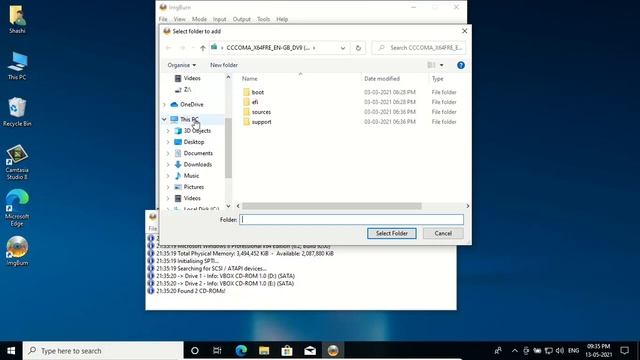Screen dimensions: 640x360
Task: Open the This PC desktop icon
Action: pos(17,65)
